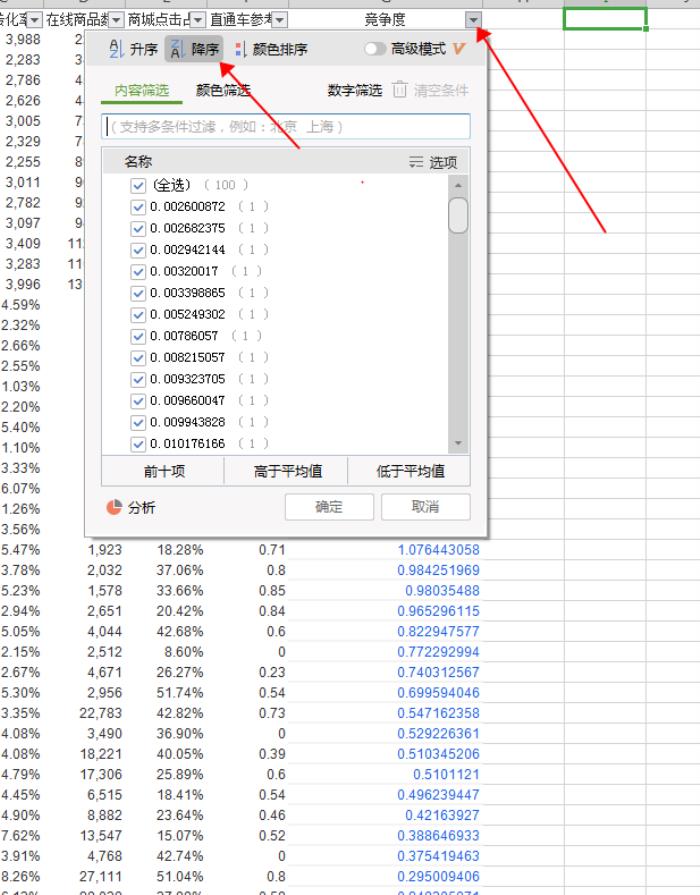The height and width of the screenshot is (895, 700).
Task: Click the 清空条件 trash icon
Action: click(400, 91)
